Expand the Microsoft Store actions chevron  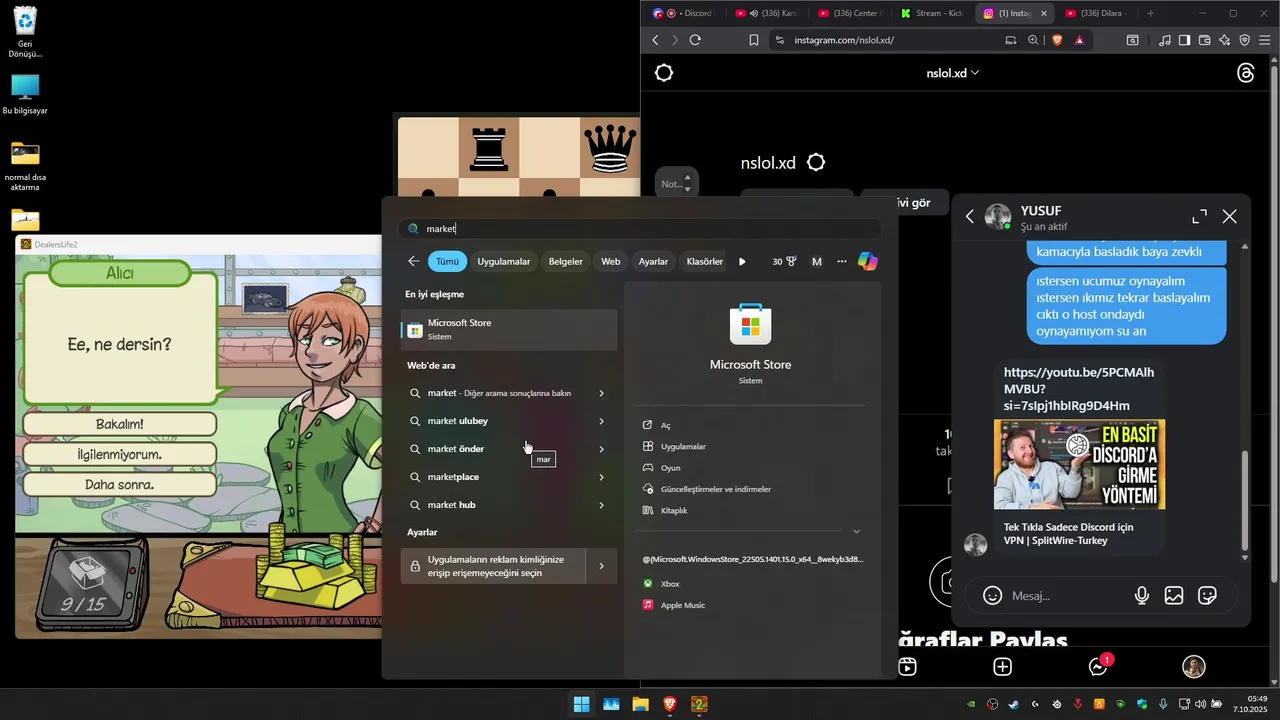tap(856, 531)
